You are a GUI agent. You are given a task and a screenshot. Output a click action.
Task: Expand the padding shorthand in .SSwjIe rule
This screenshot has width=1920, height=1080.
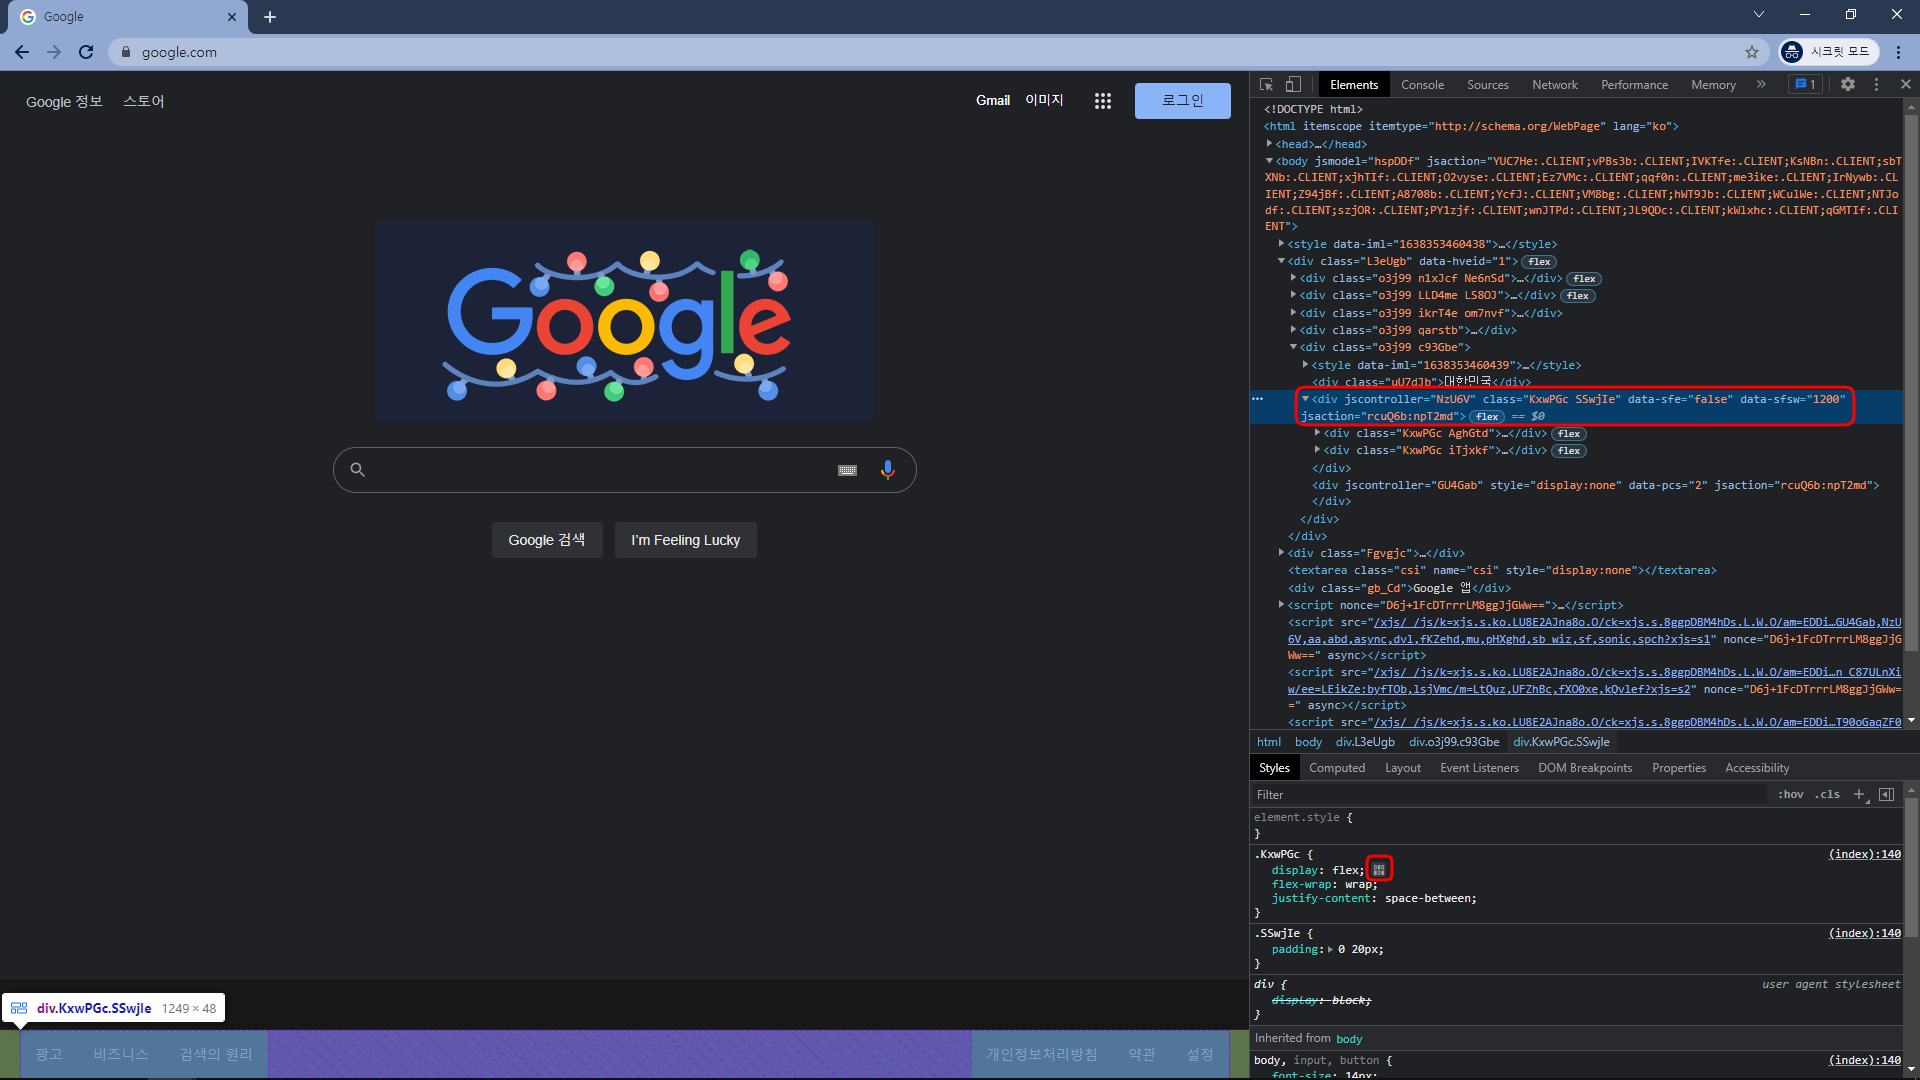1330,950
